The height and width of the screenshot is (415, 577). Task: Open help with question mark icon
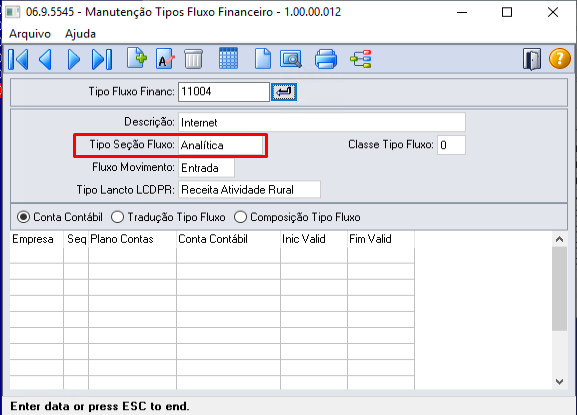pos(560,59)
